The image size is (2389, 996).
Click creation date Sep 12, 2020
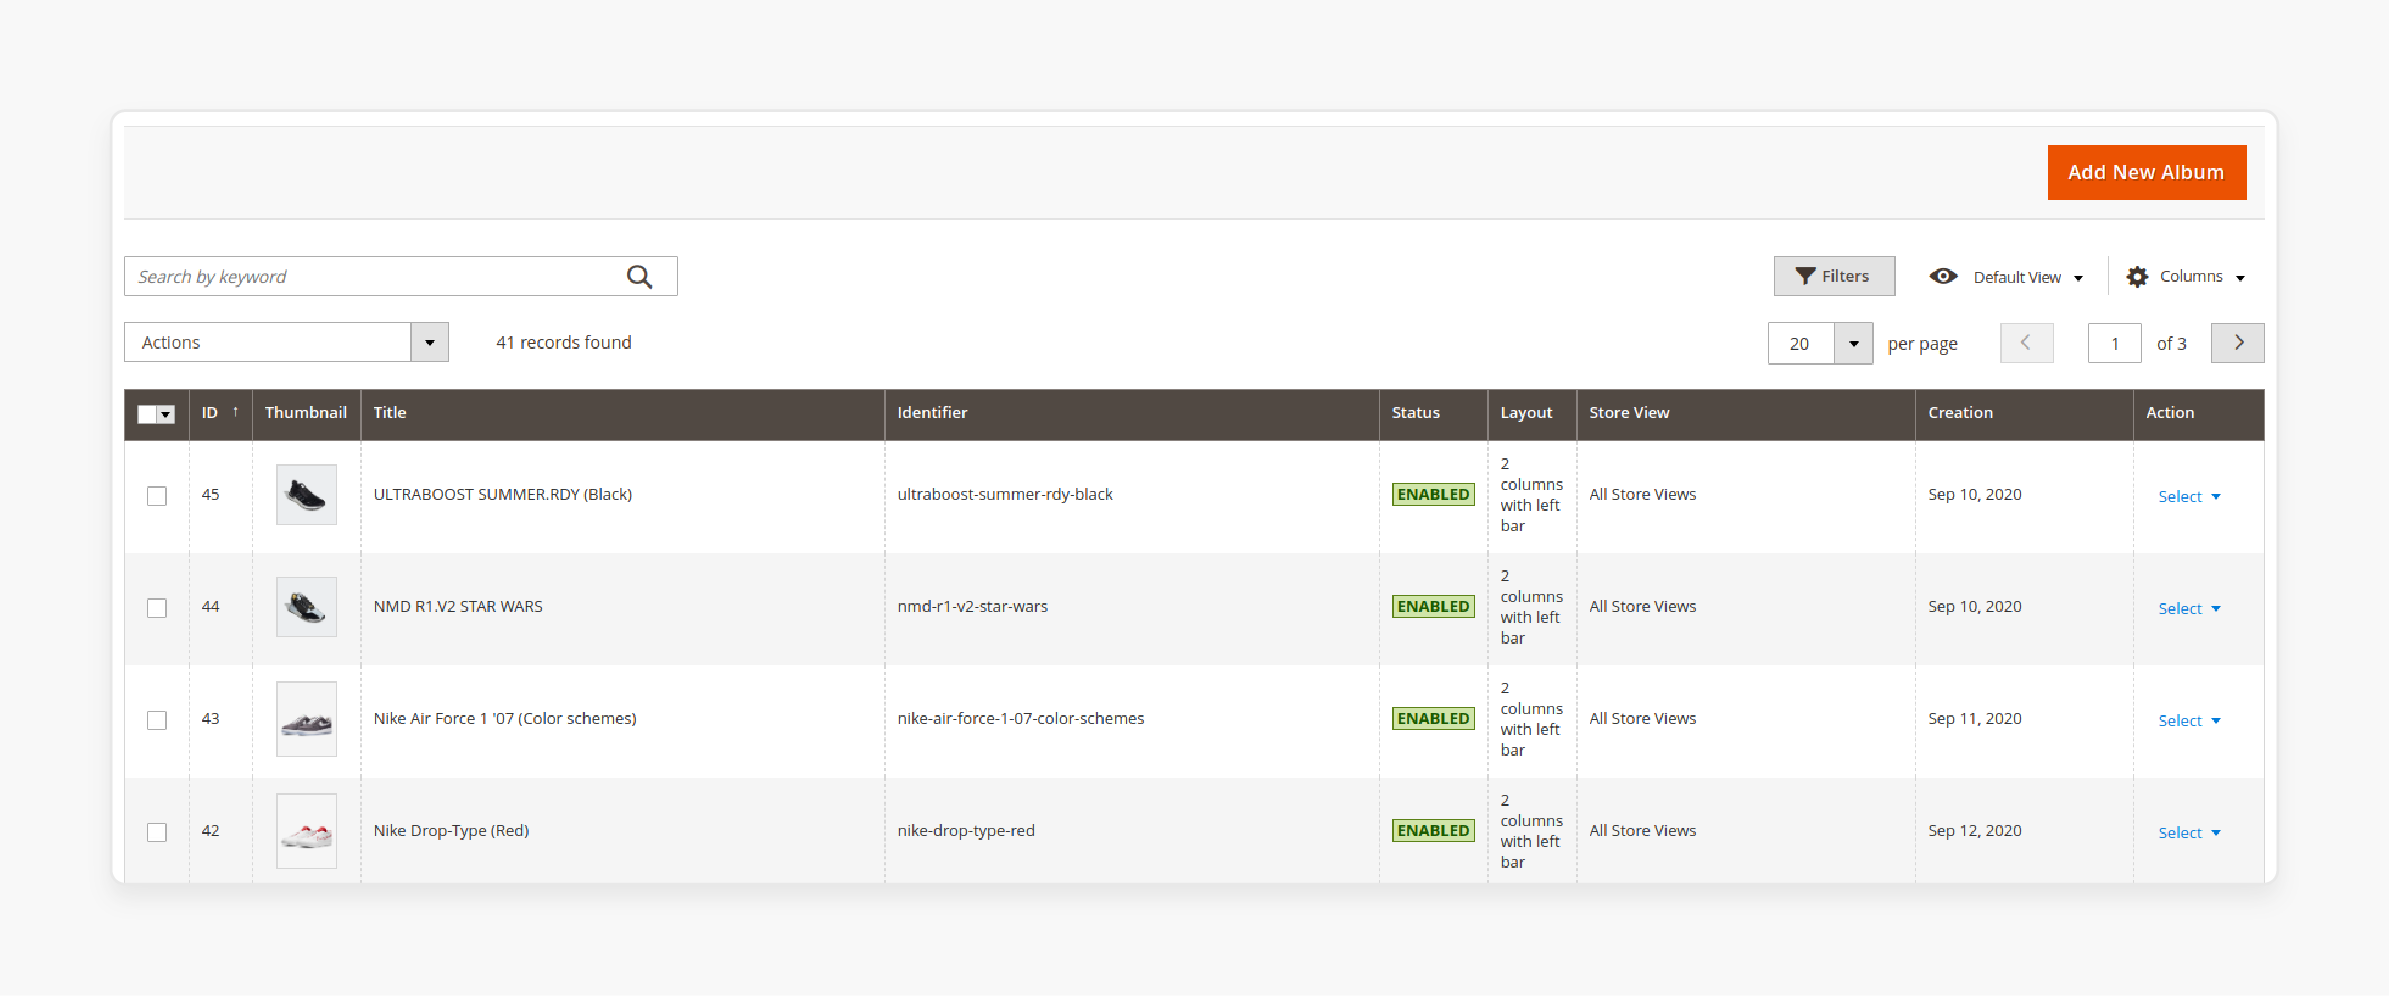(x=1975, y=831)
